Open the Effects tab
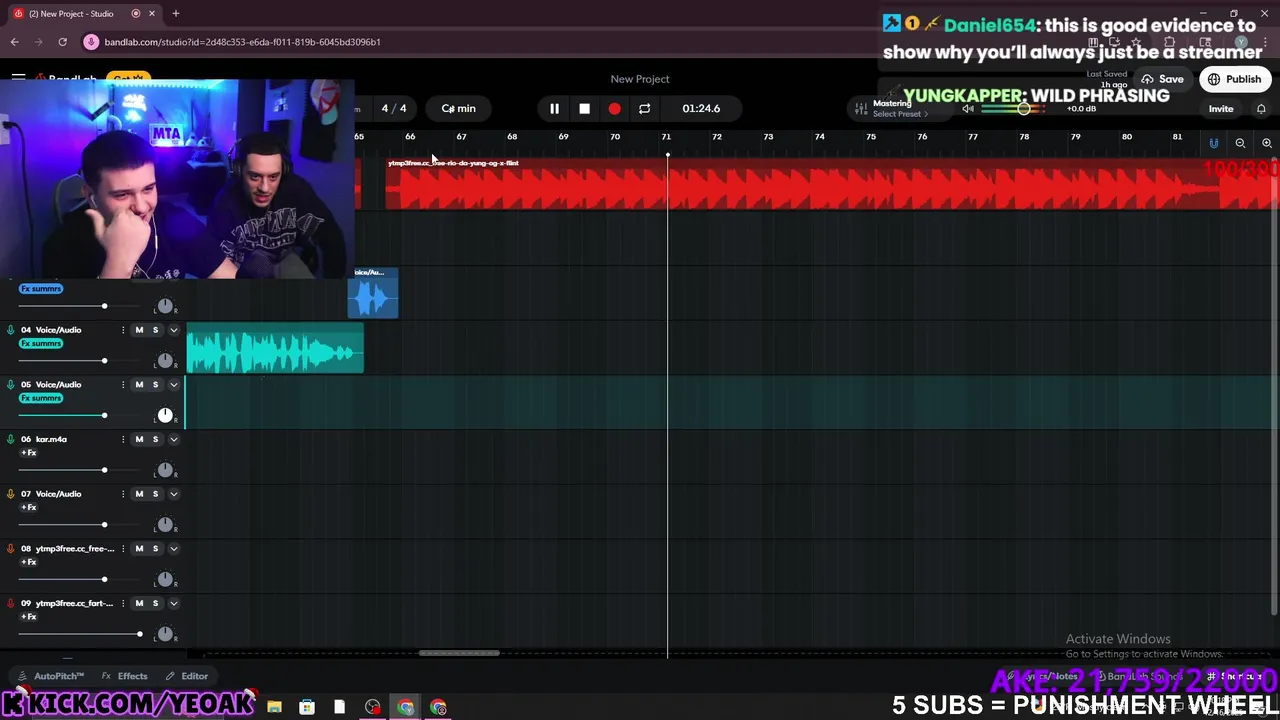1280x720 pixels. [125, 676]
